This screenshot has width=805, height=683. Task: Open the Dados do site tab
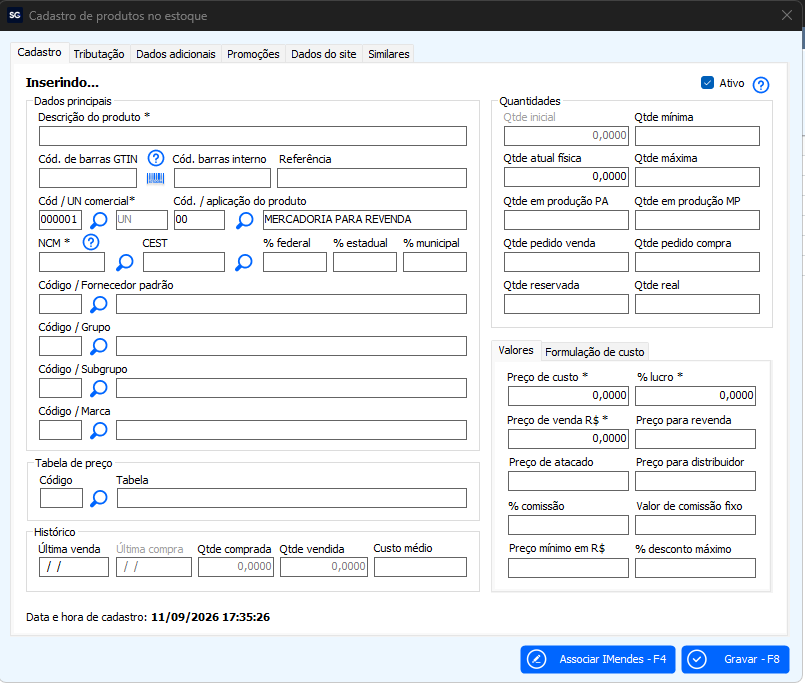(x=323, y=54)
